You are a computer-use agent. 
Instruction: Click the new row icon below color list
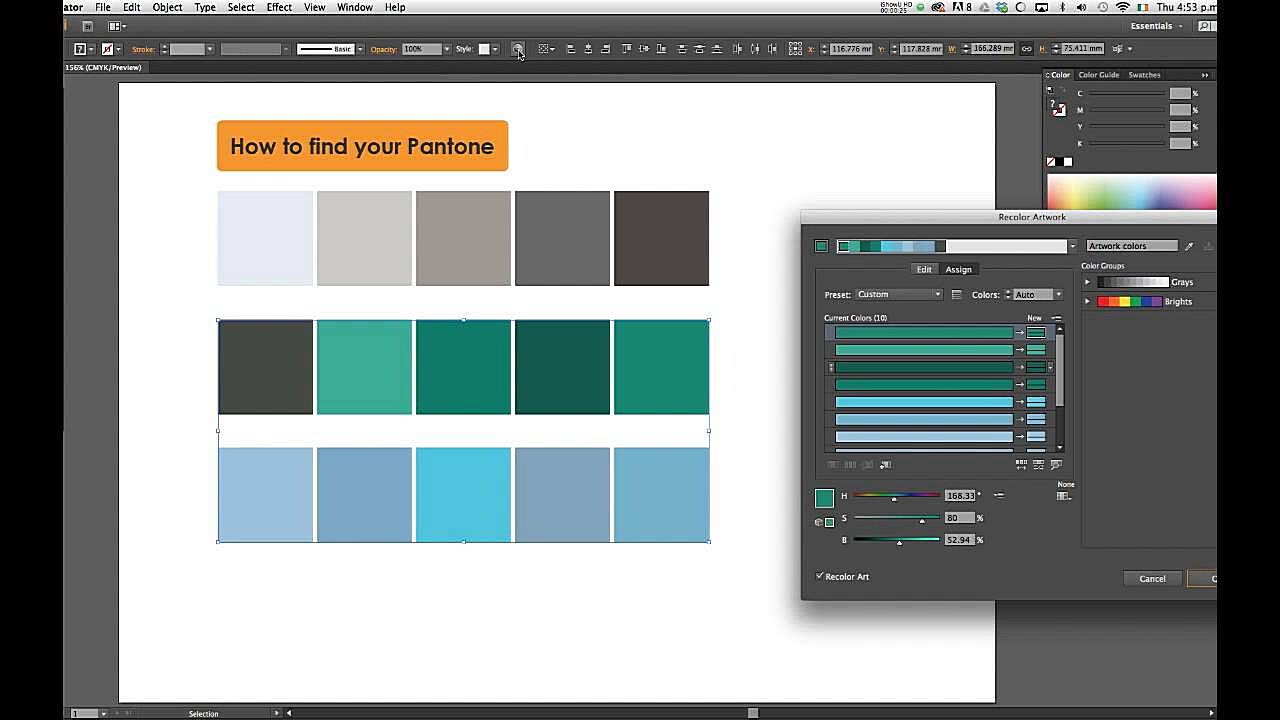885,464
